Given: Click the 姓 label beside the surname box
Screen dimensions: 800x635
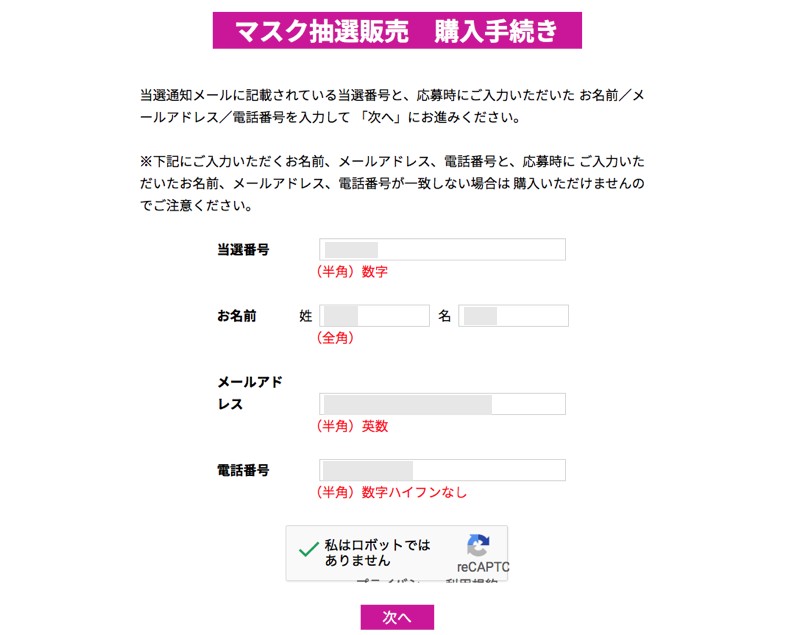Looking at the screenshot, I should pyautogui.click(x=306, y=316).
